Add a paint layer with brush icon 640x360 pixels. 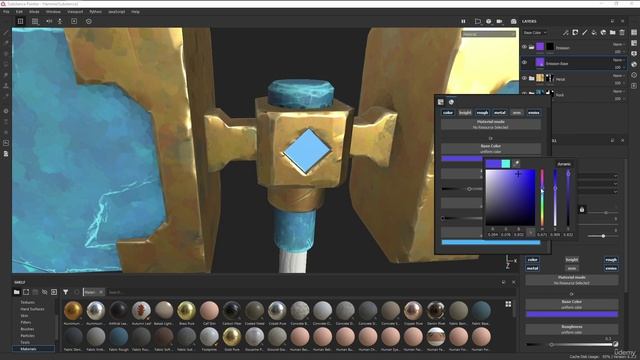[584, 33]
